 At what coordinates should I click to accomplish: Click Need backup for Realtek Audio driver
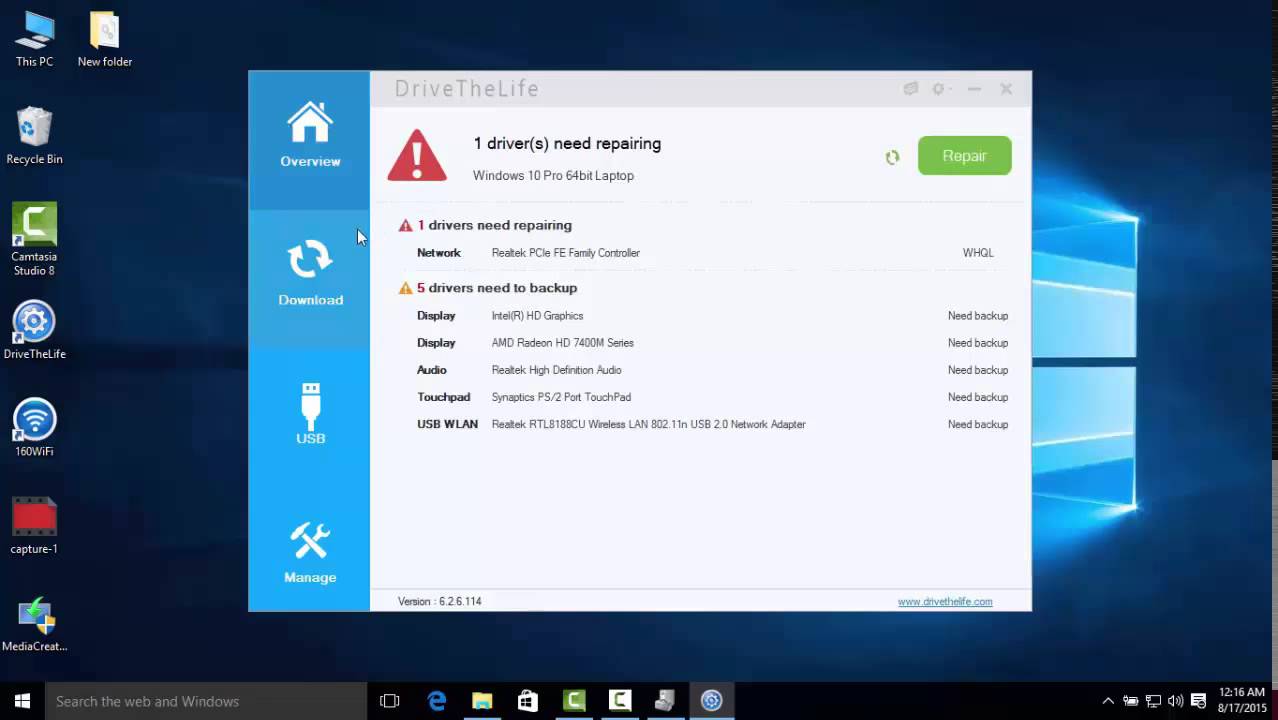(x=977, y=370)
